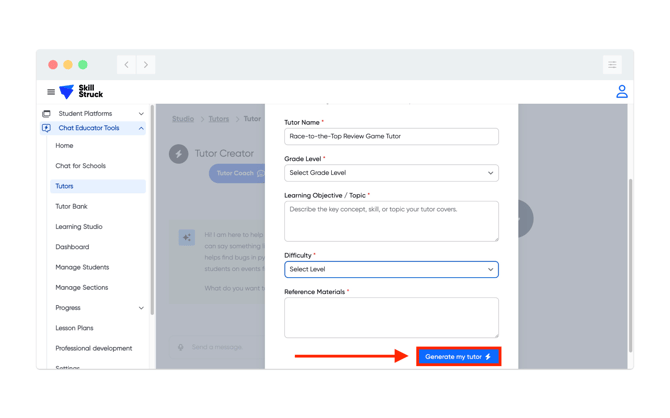
Task: Collapse the Chat Educator Tools section
Action: click(x=141, y=128)
